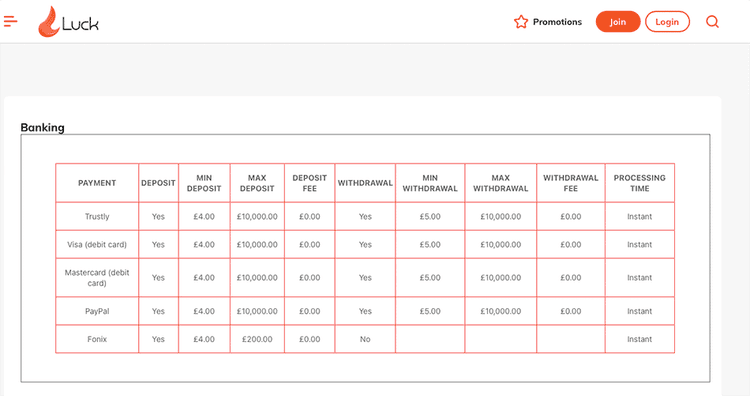
Task: Click Fonix max deposit £200.00
Action: point(257,339)
